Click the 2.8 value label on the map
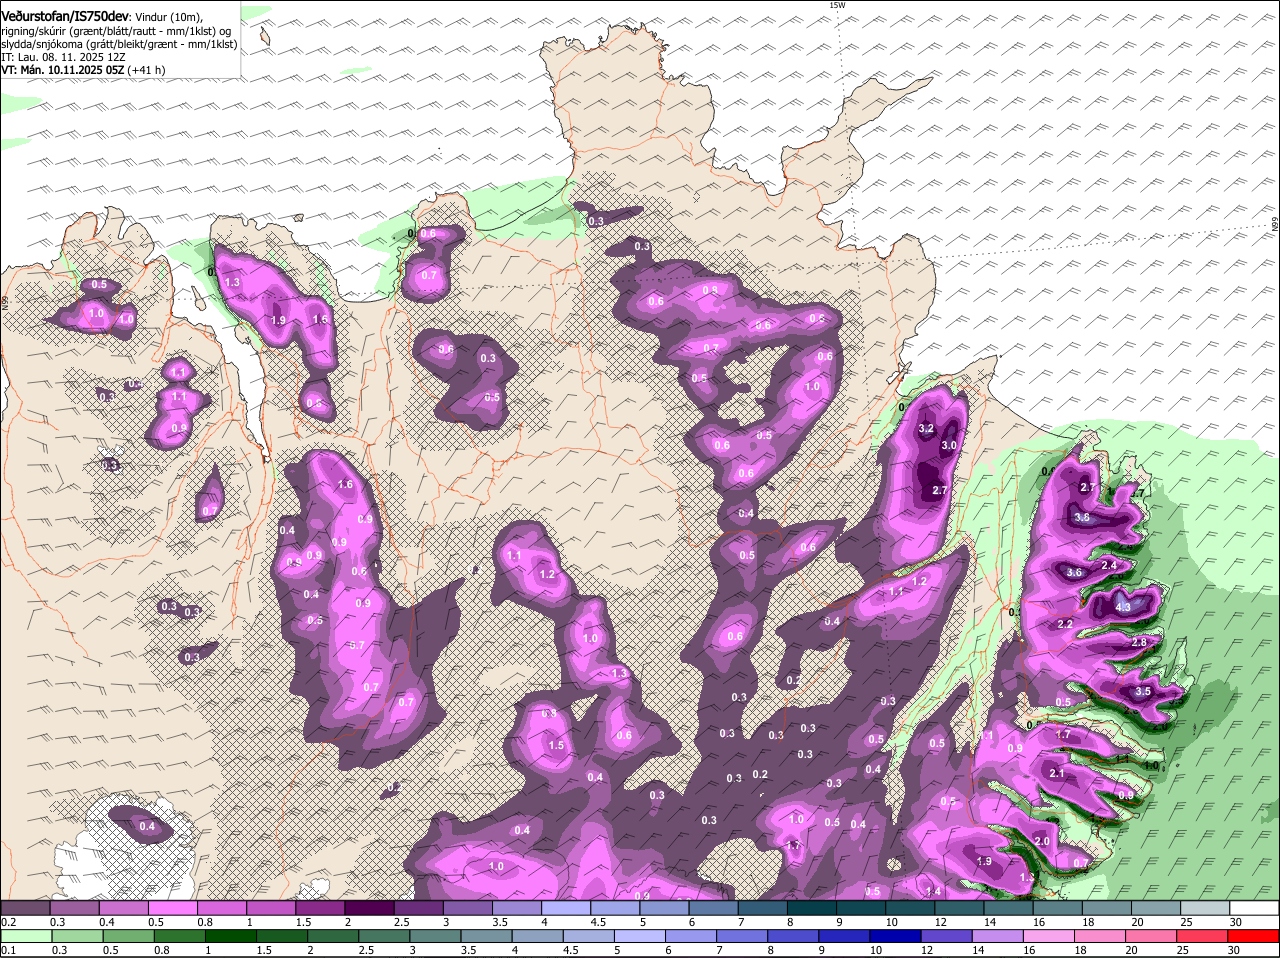This screenshot has height=958, width=1280. [1138, 642]
